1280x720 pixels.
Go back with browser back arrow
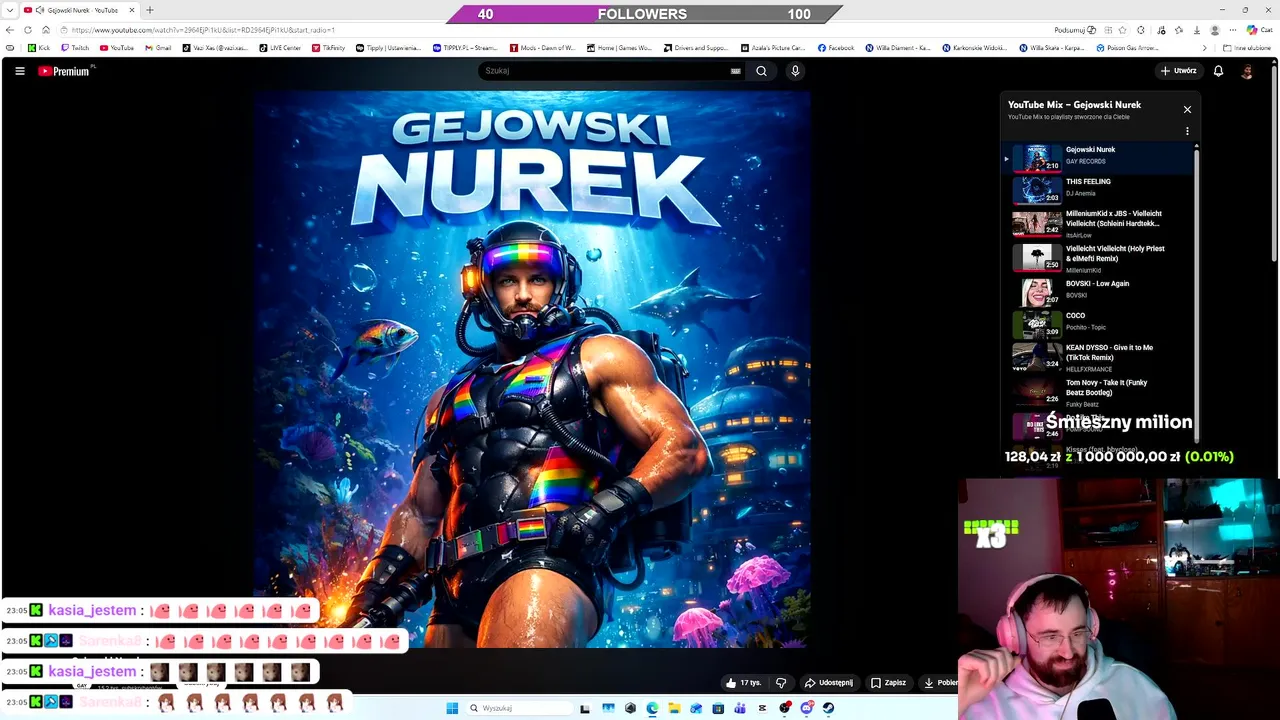(10, 30)
